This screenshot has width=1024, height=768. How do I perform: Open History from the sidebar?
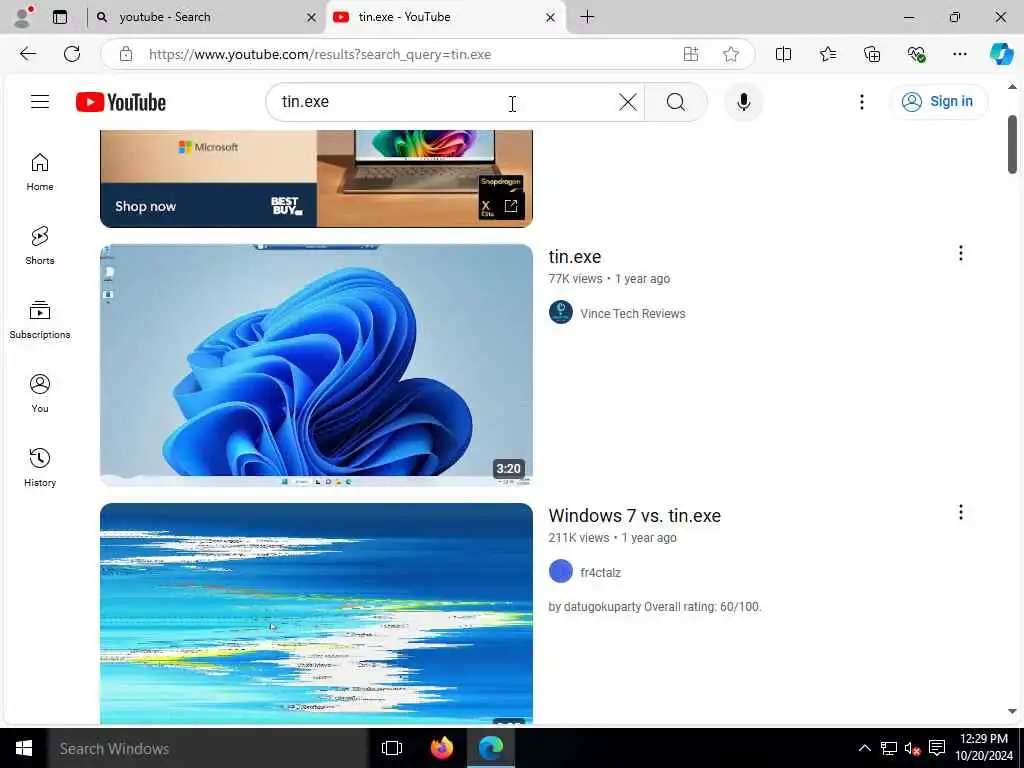[40, 468]
